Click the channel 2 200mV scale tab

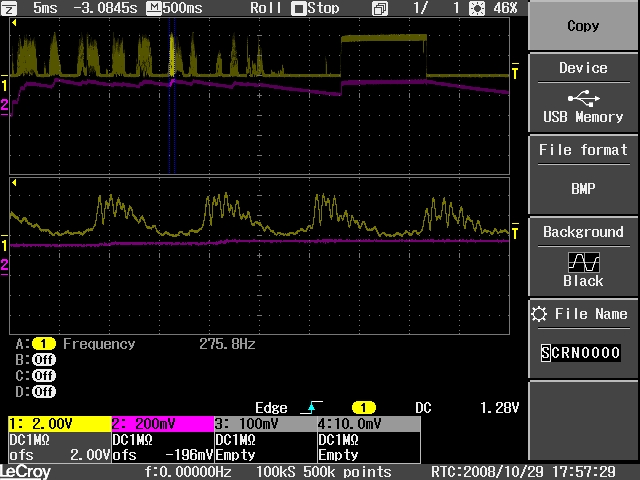[x=162, y=424]
